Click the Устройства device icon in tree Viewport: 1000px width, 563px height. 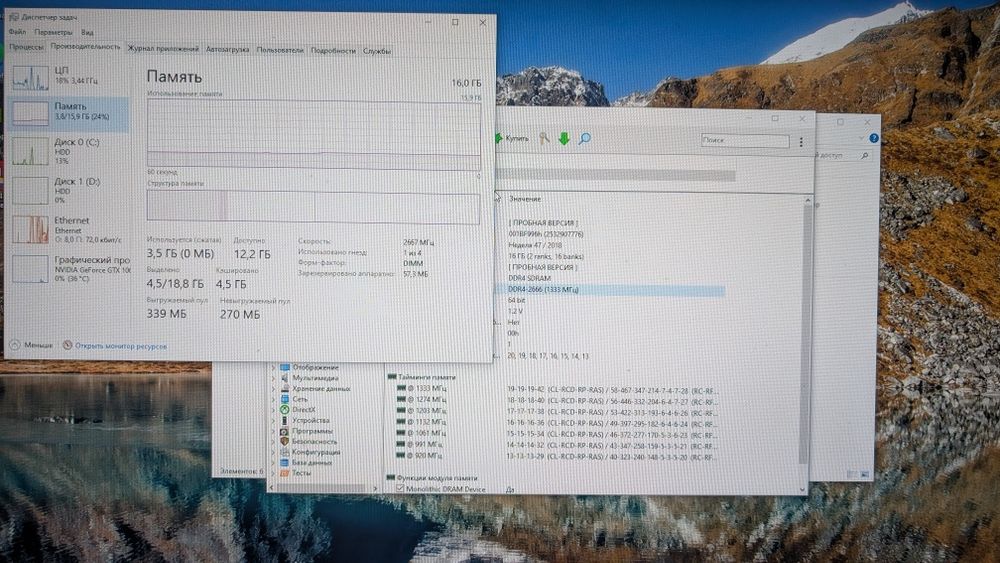pyautogui.click(x=284, y=420)
